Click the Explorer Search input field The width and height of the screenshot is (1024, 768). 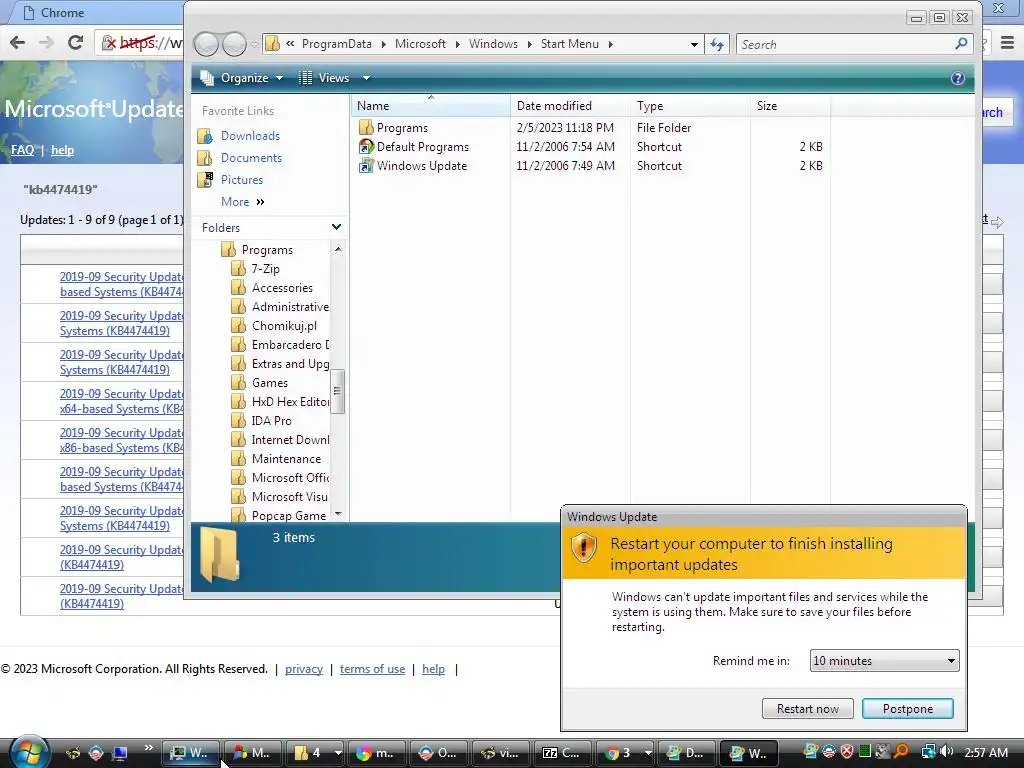point(846,44)
